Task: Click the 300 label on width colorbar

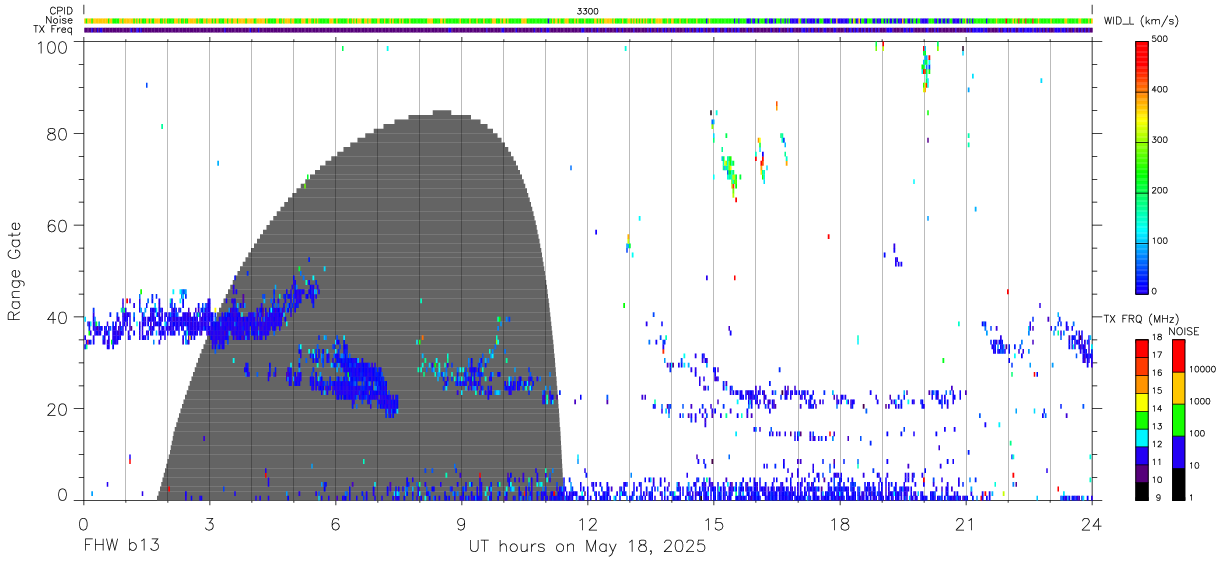Action: pyautogui.click(x=1161, y=140)
